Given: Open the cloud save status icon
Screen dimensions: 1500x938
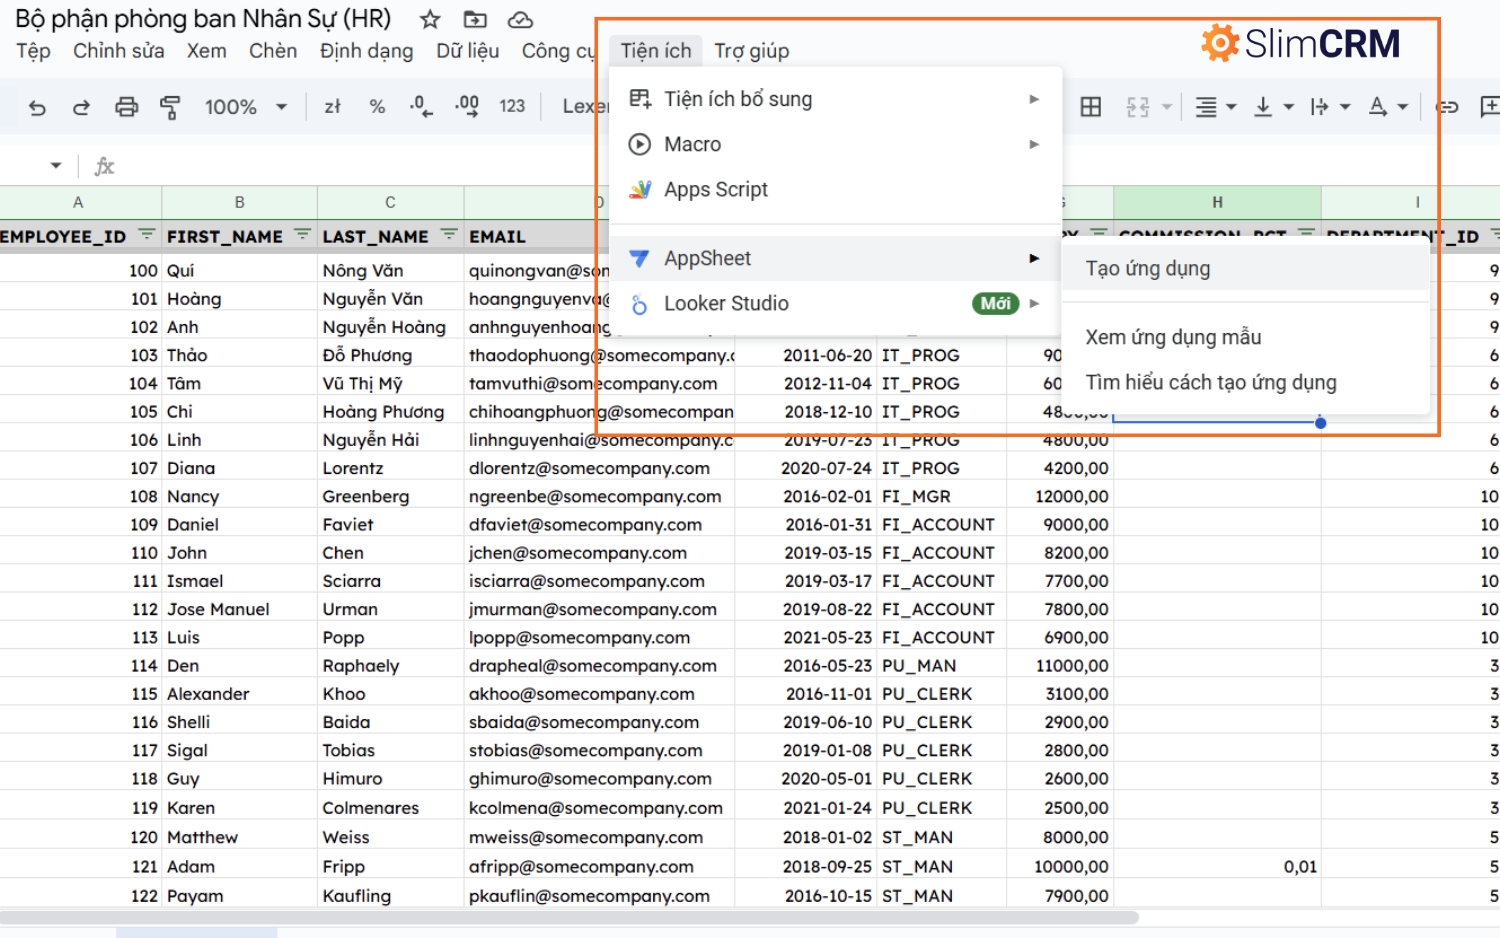Looking at the screenshot, I should 520,20.
